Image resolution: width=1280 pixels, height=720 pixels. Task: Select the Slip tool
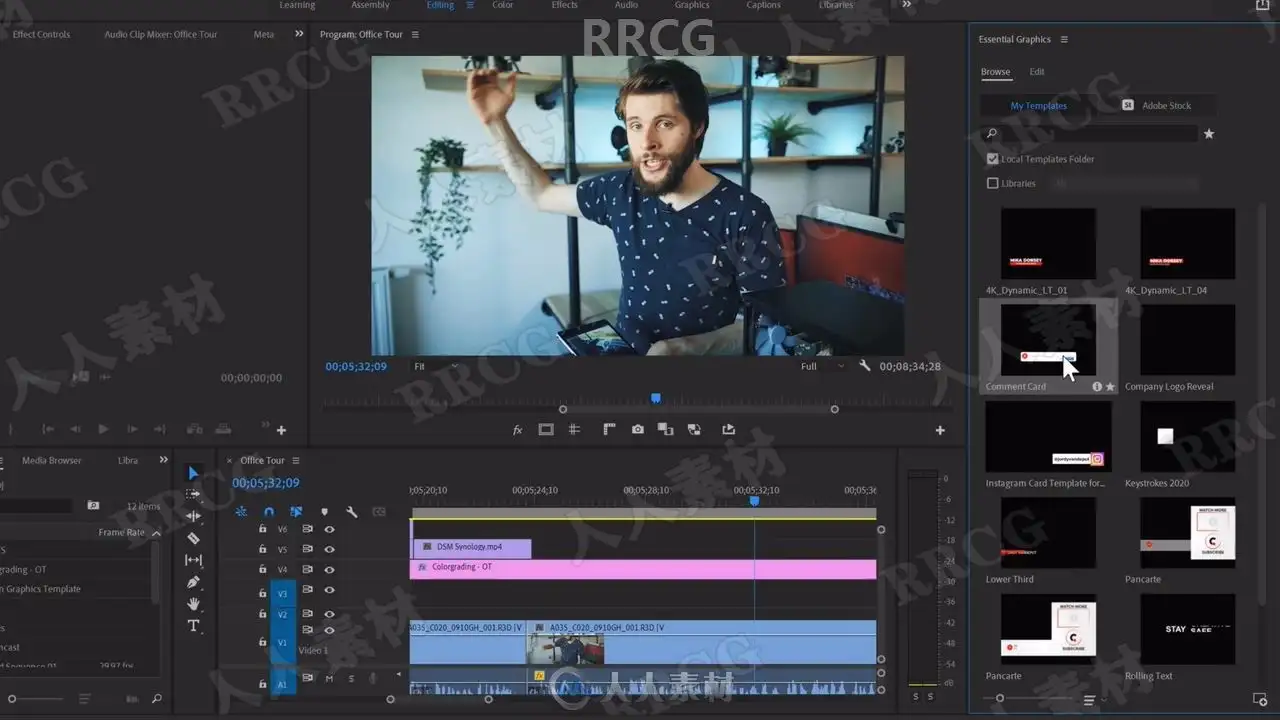193,560
